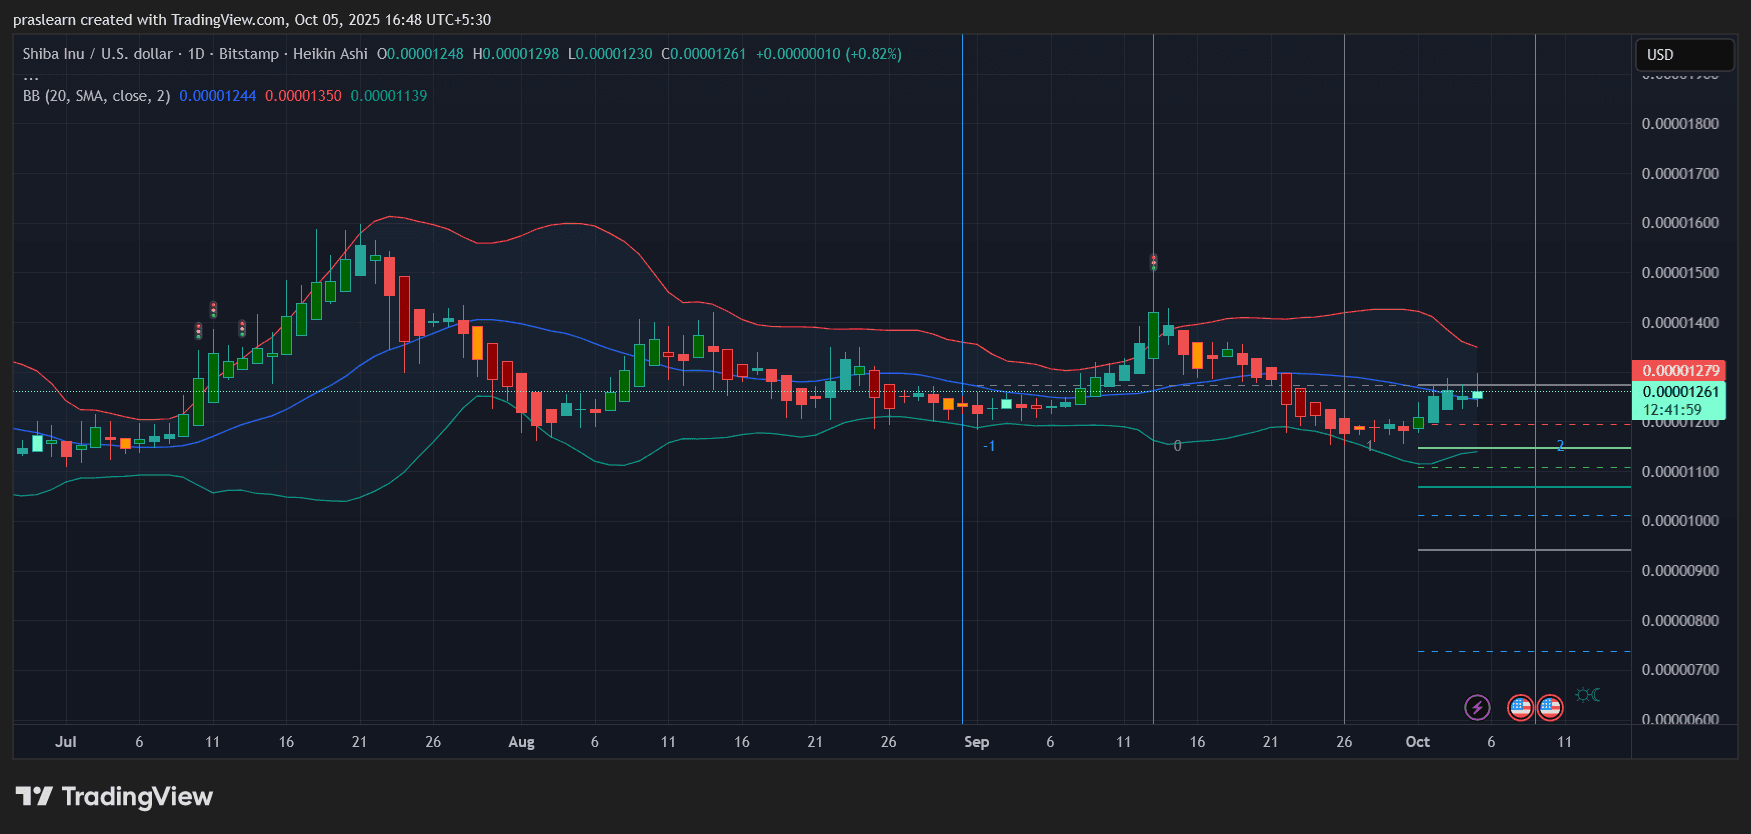Click the TradingView logo at bottom left
This screenshot has width=1751, height=834.
pos(114,797)
